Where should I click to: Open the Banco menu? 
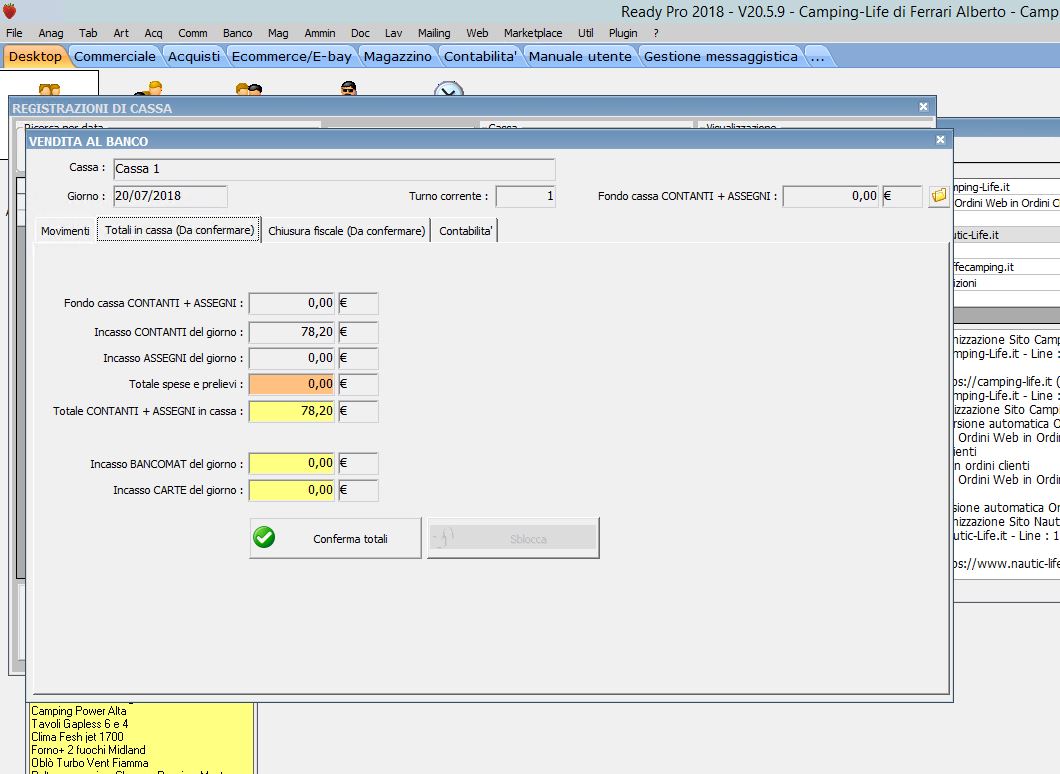(x=237, y=33)
